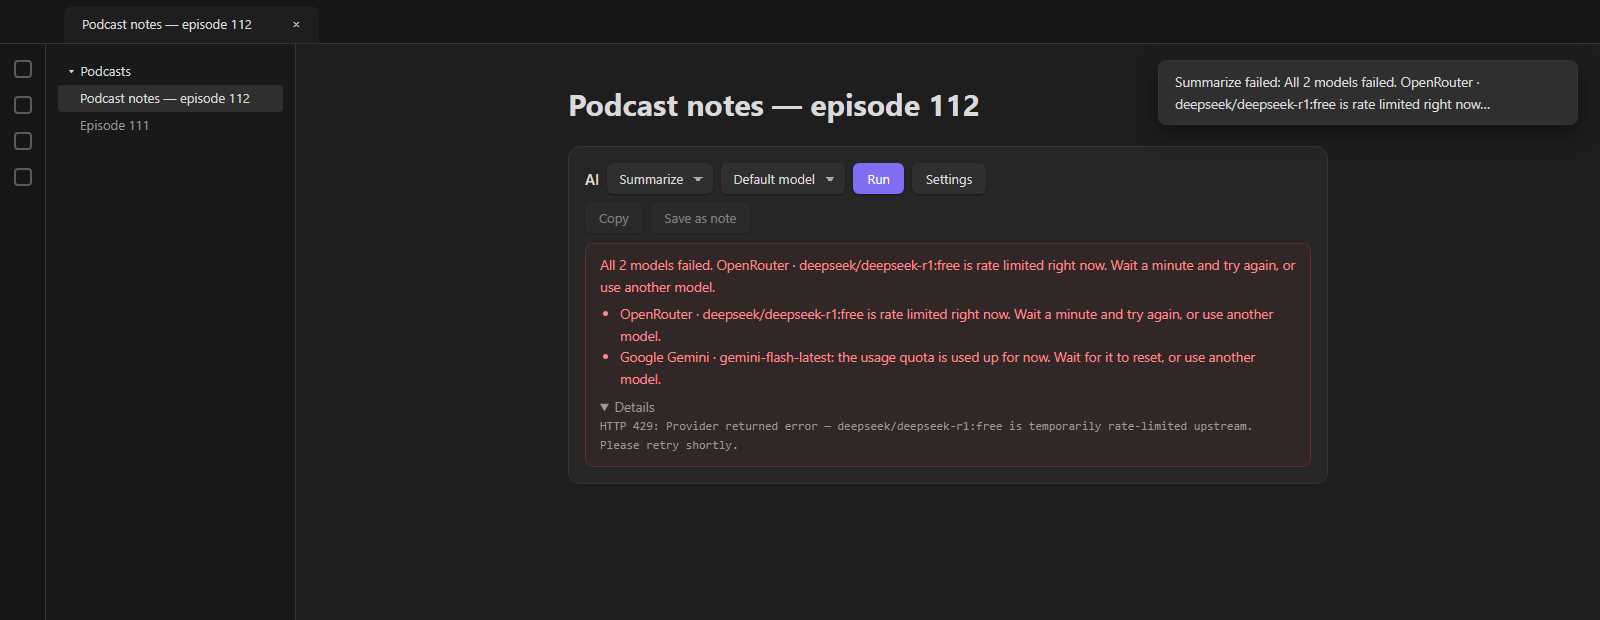Collapse the Details disclosure triangle
Image resolution: width=1600 pixels, height=620 pixels.
[x=604, y=407]
